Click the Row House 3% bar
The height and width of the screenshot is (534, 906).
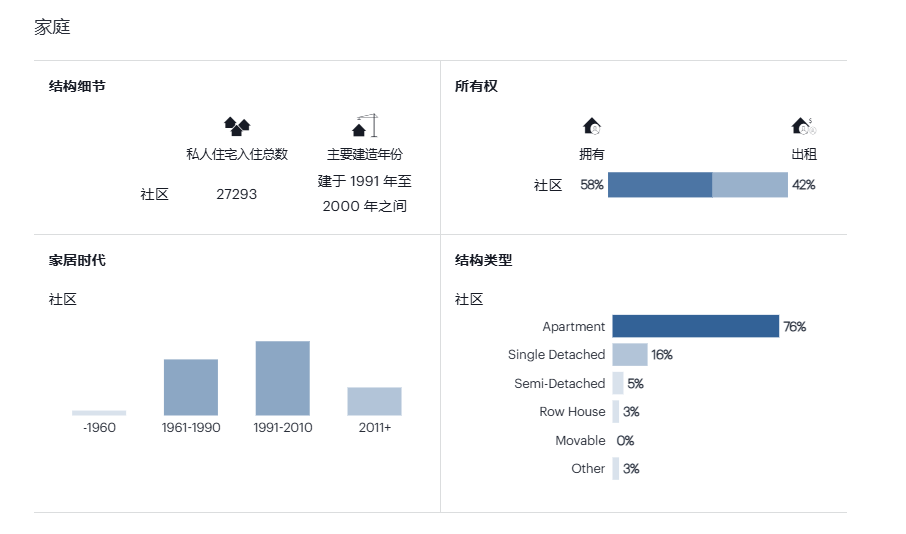[616, 411]
